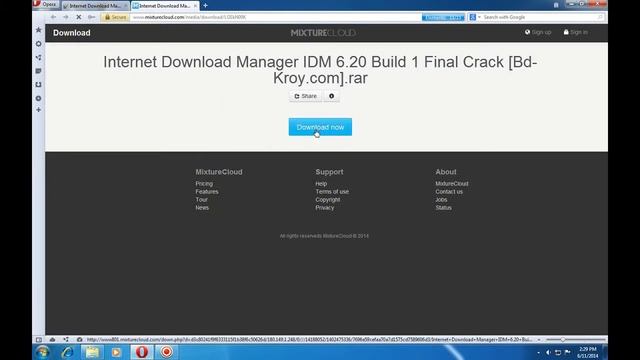Click the second gear icon in the Opera sidebar
Screen dimensions: 640x360
click(38, 44)
